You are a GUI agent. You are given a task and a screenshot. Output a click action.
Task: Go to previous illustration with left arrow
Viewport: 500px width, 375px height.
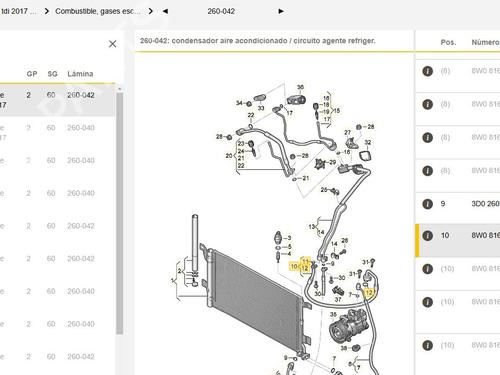point(165,11)
